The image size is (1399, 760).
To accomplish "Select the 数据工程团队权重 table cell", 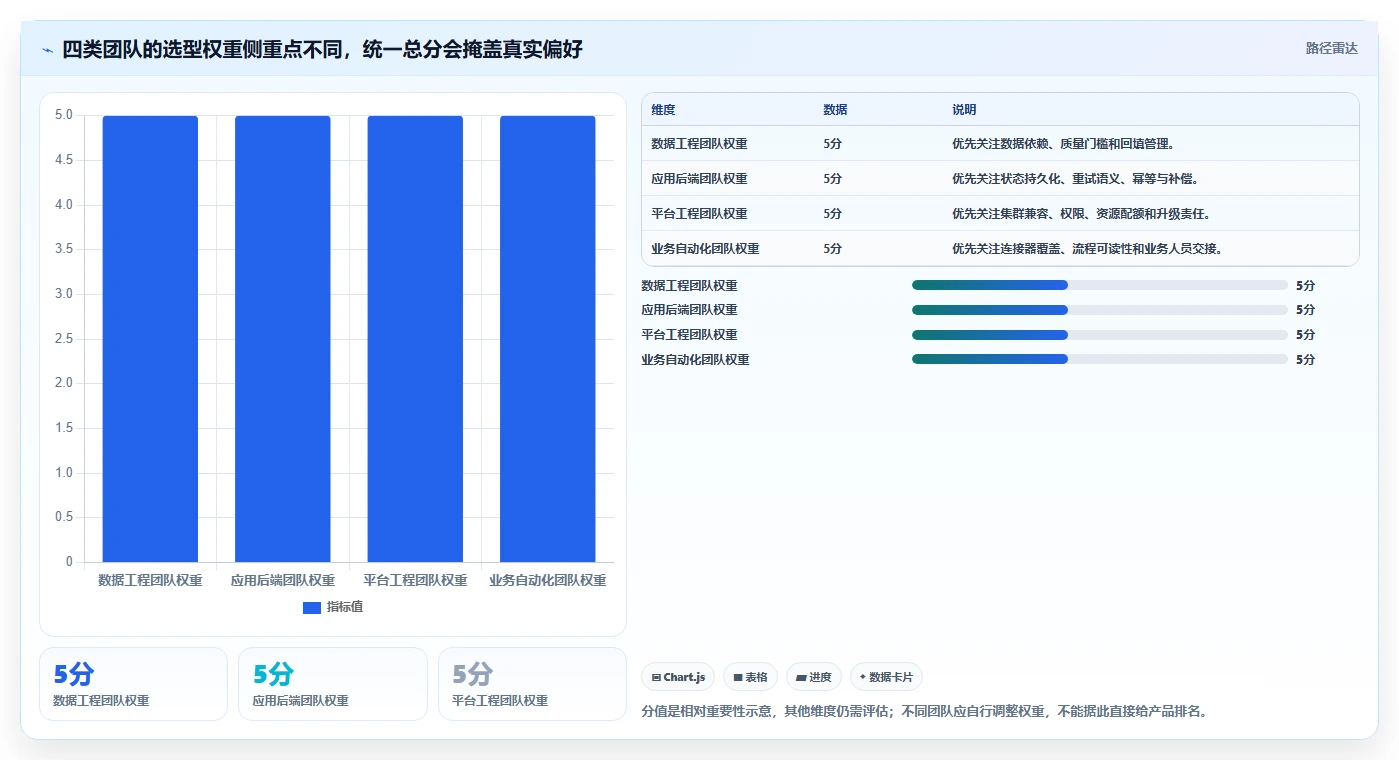I will pyautogui.click(x=699, y=144).
